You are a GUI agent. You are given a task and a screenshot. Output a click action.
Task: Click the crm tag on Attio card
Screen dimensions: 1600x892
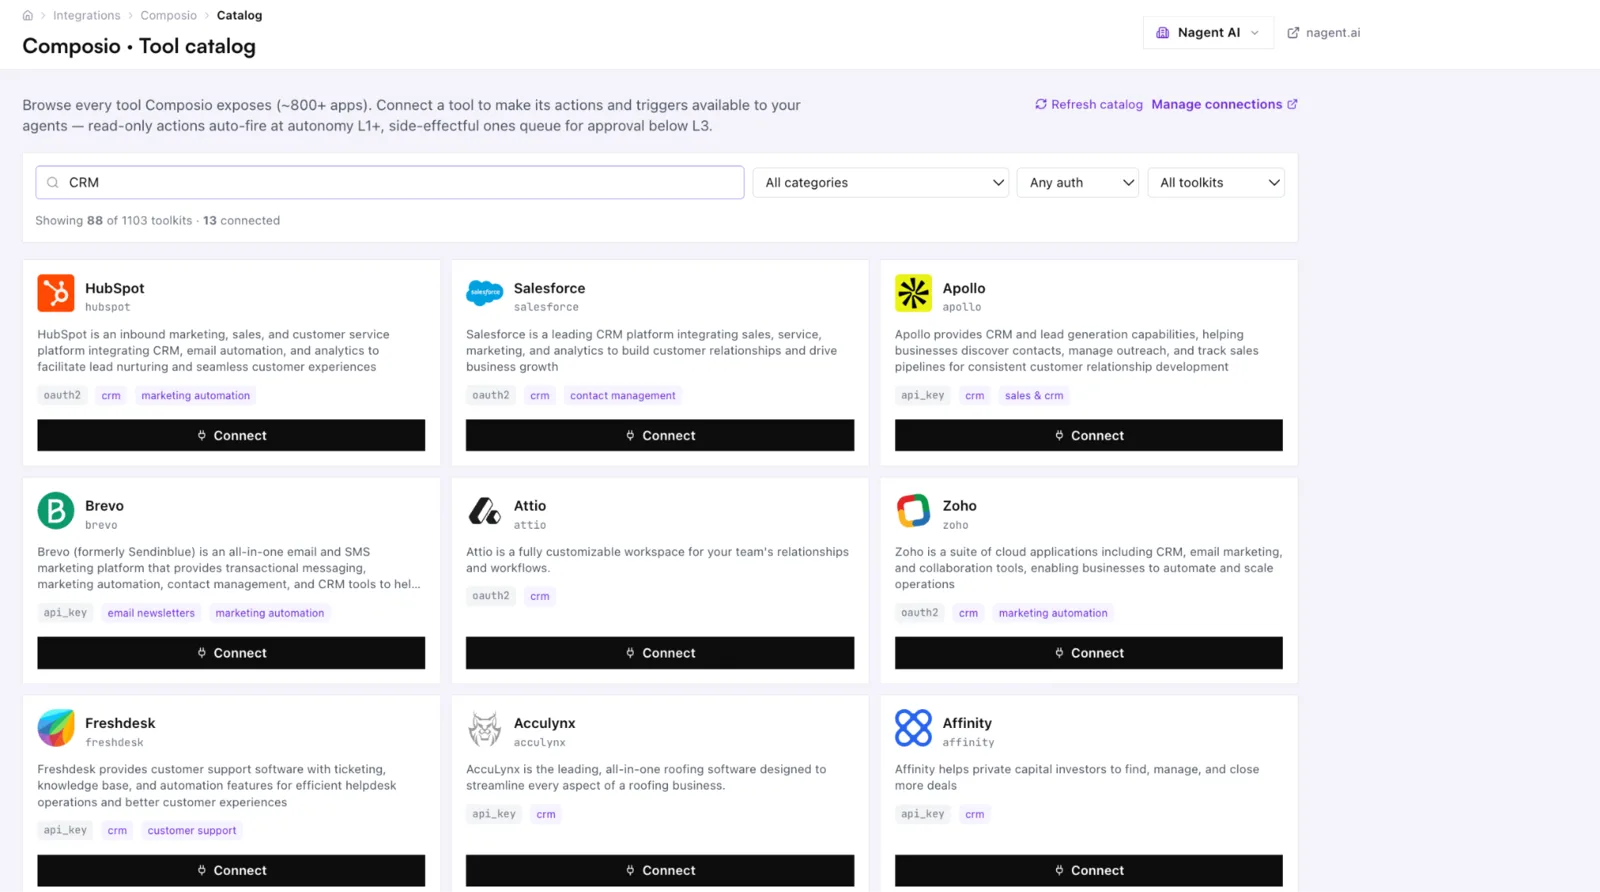pos(540,596)
